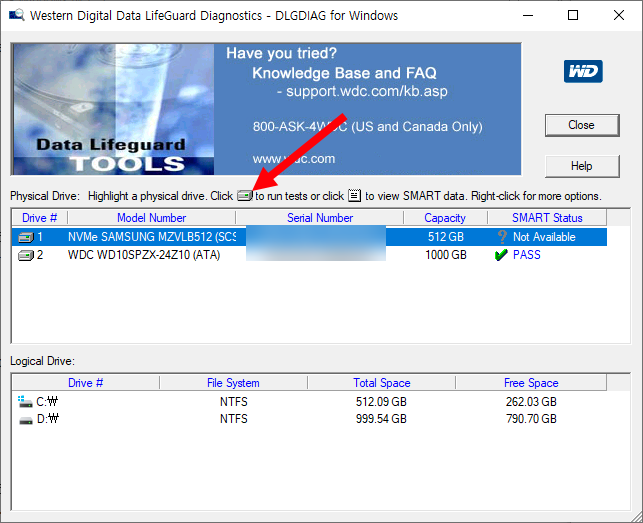Click the C: drive NTFS cell
The image size is (643, 523).
(x=233, y=402)
